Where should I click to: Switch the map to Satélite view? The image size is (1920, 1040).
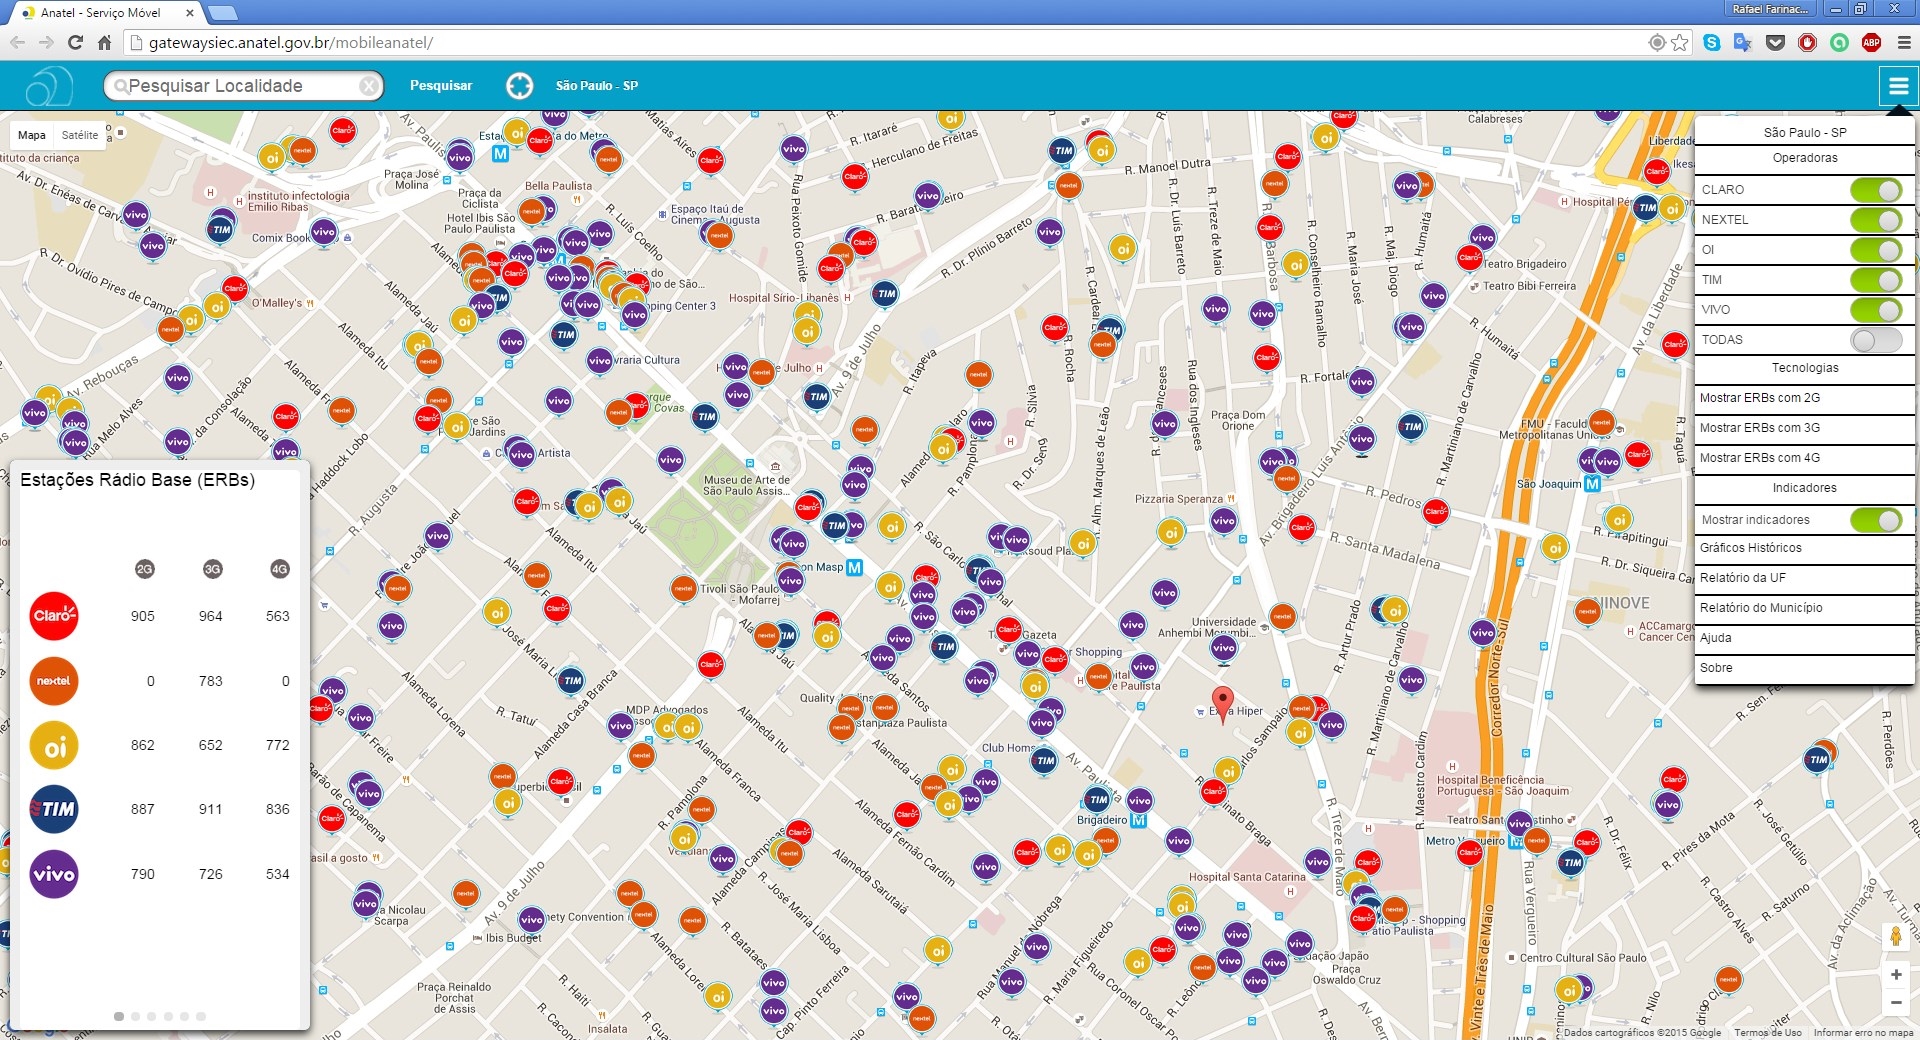point(80,135)
